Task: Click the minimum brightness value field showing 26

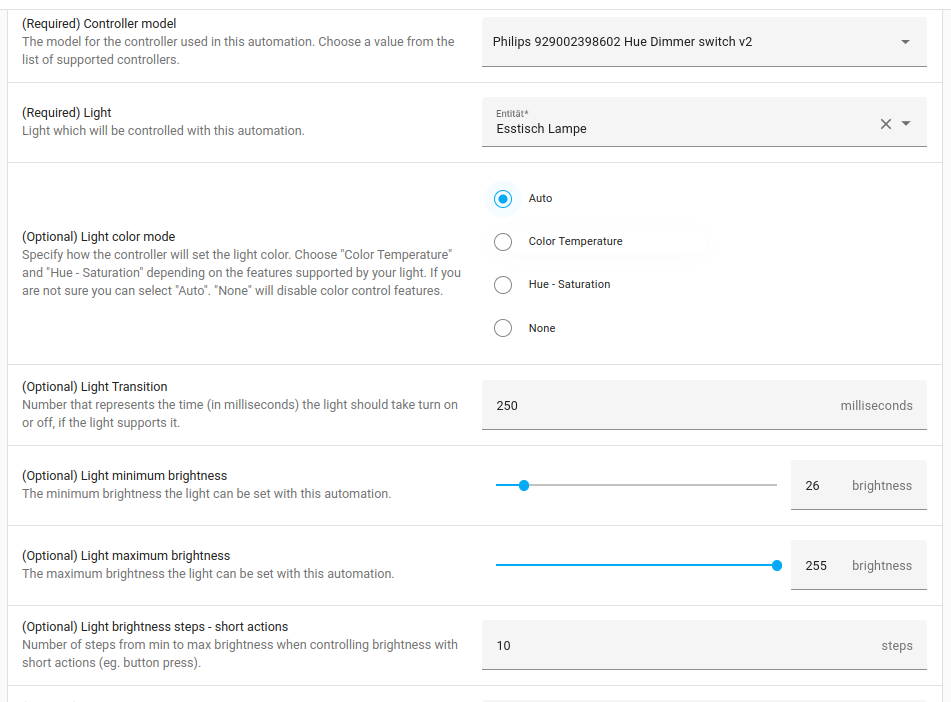Action: 813,486
